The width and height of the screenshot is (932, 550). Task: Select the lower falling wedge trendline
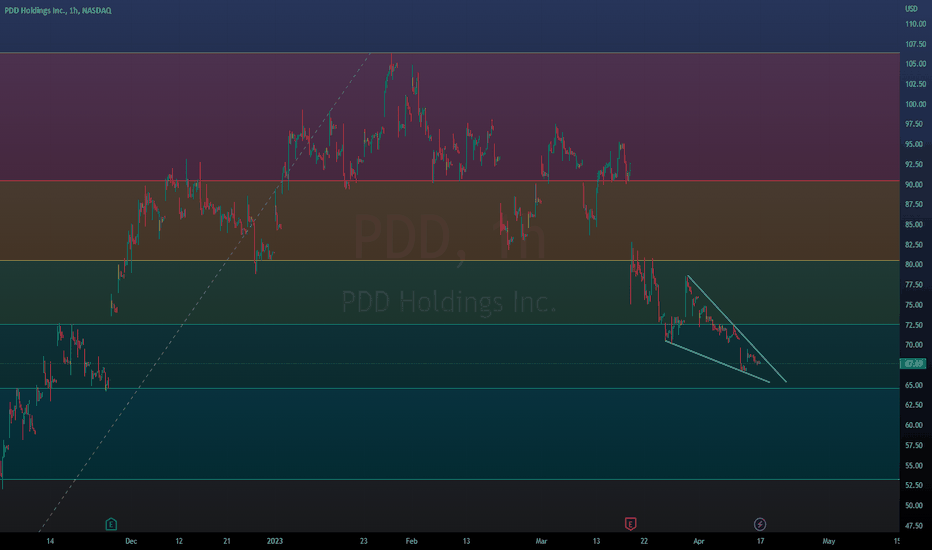717,362
